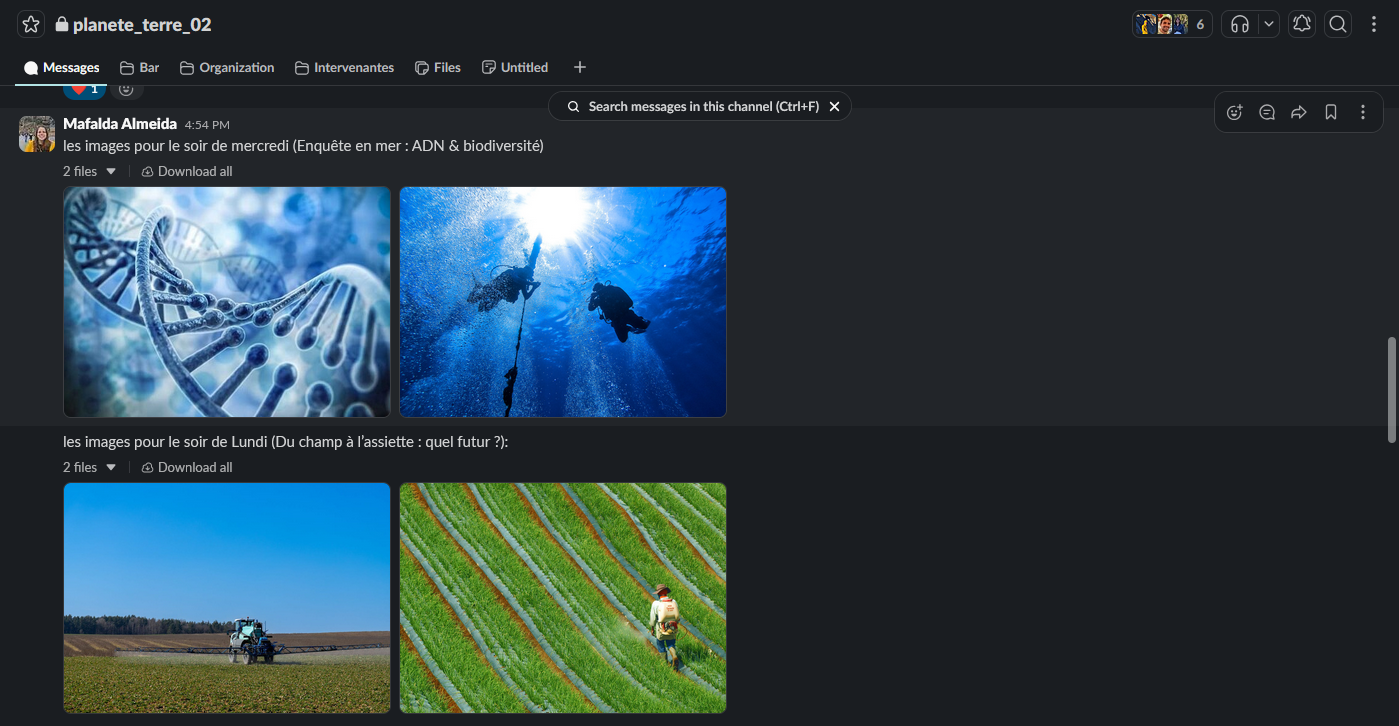Open huddle options dropdown chevron

(x=1269, y=24)
